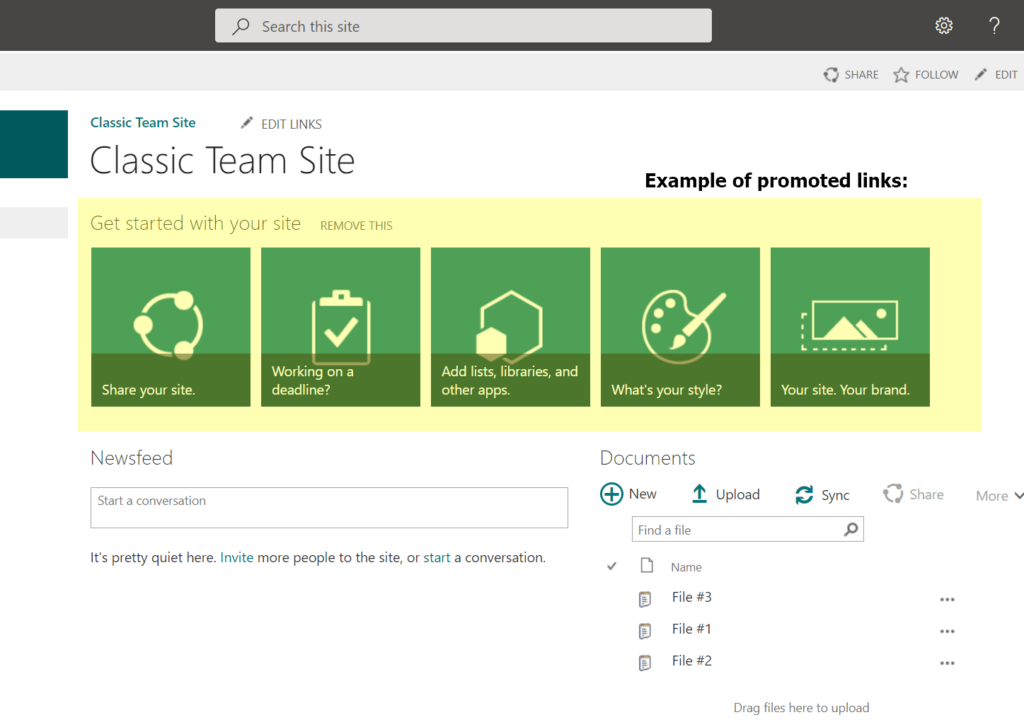Open the ellipsis menu for File #2
The width and height of the screenshot is (1024, 727).
(x=947, y=663)
